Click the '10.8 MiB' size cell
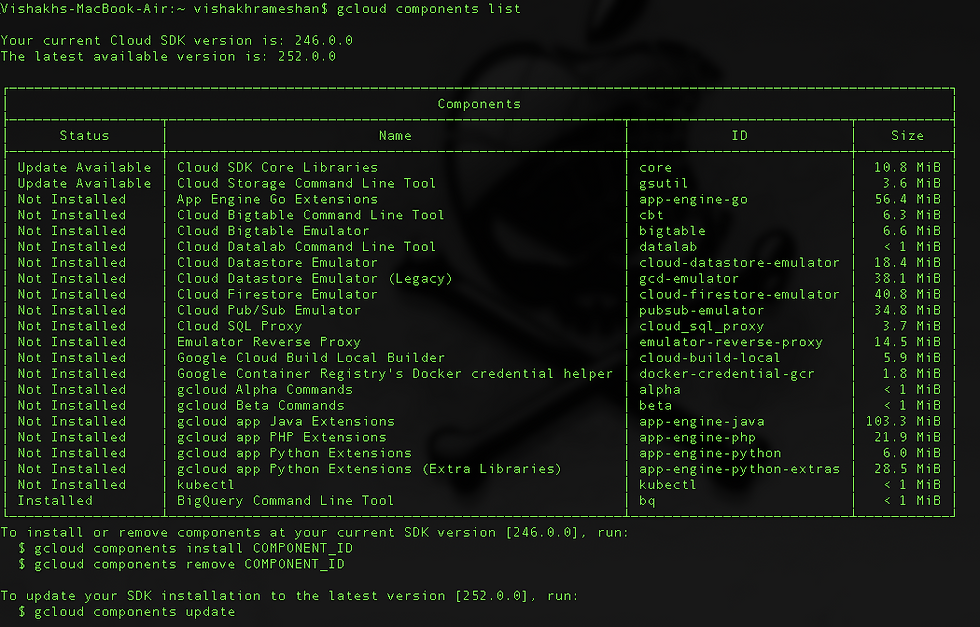This screenshot has height=627, width=980. (907, 168)
